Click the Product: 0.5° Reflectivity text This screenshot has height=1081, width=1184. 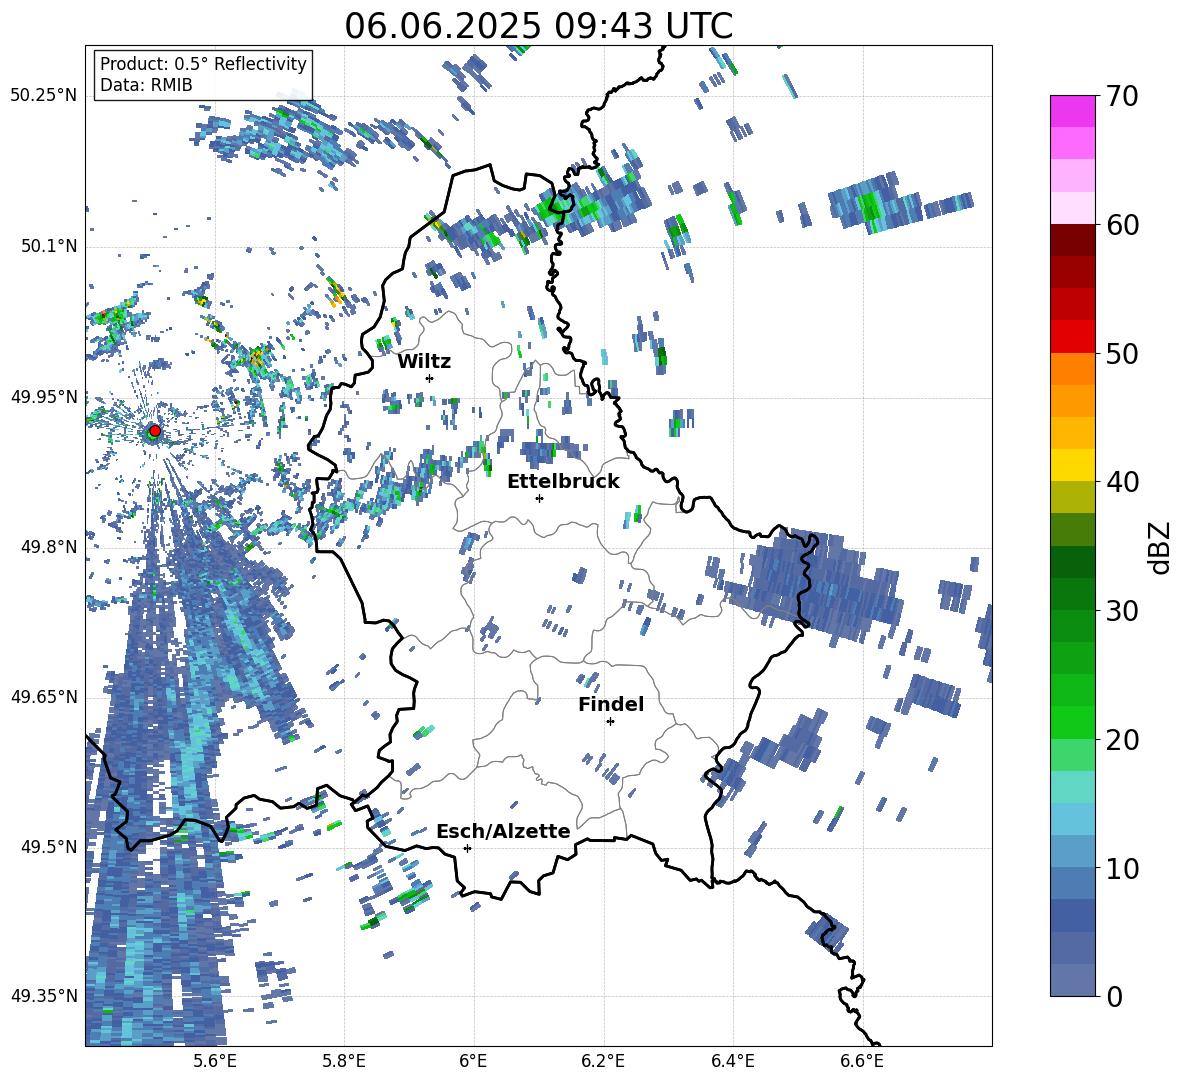click(203, 63)
